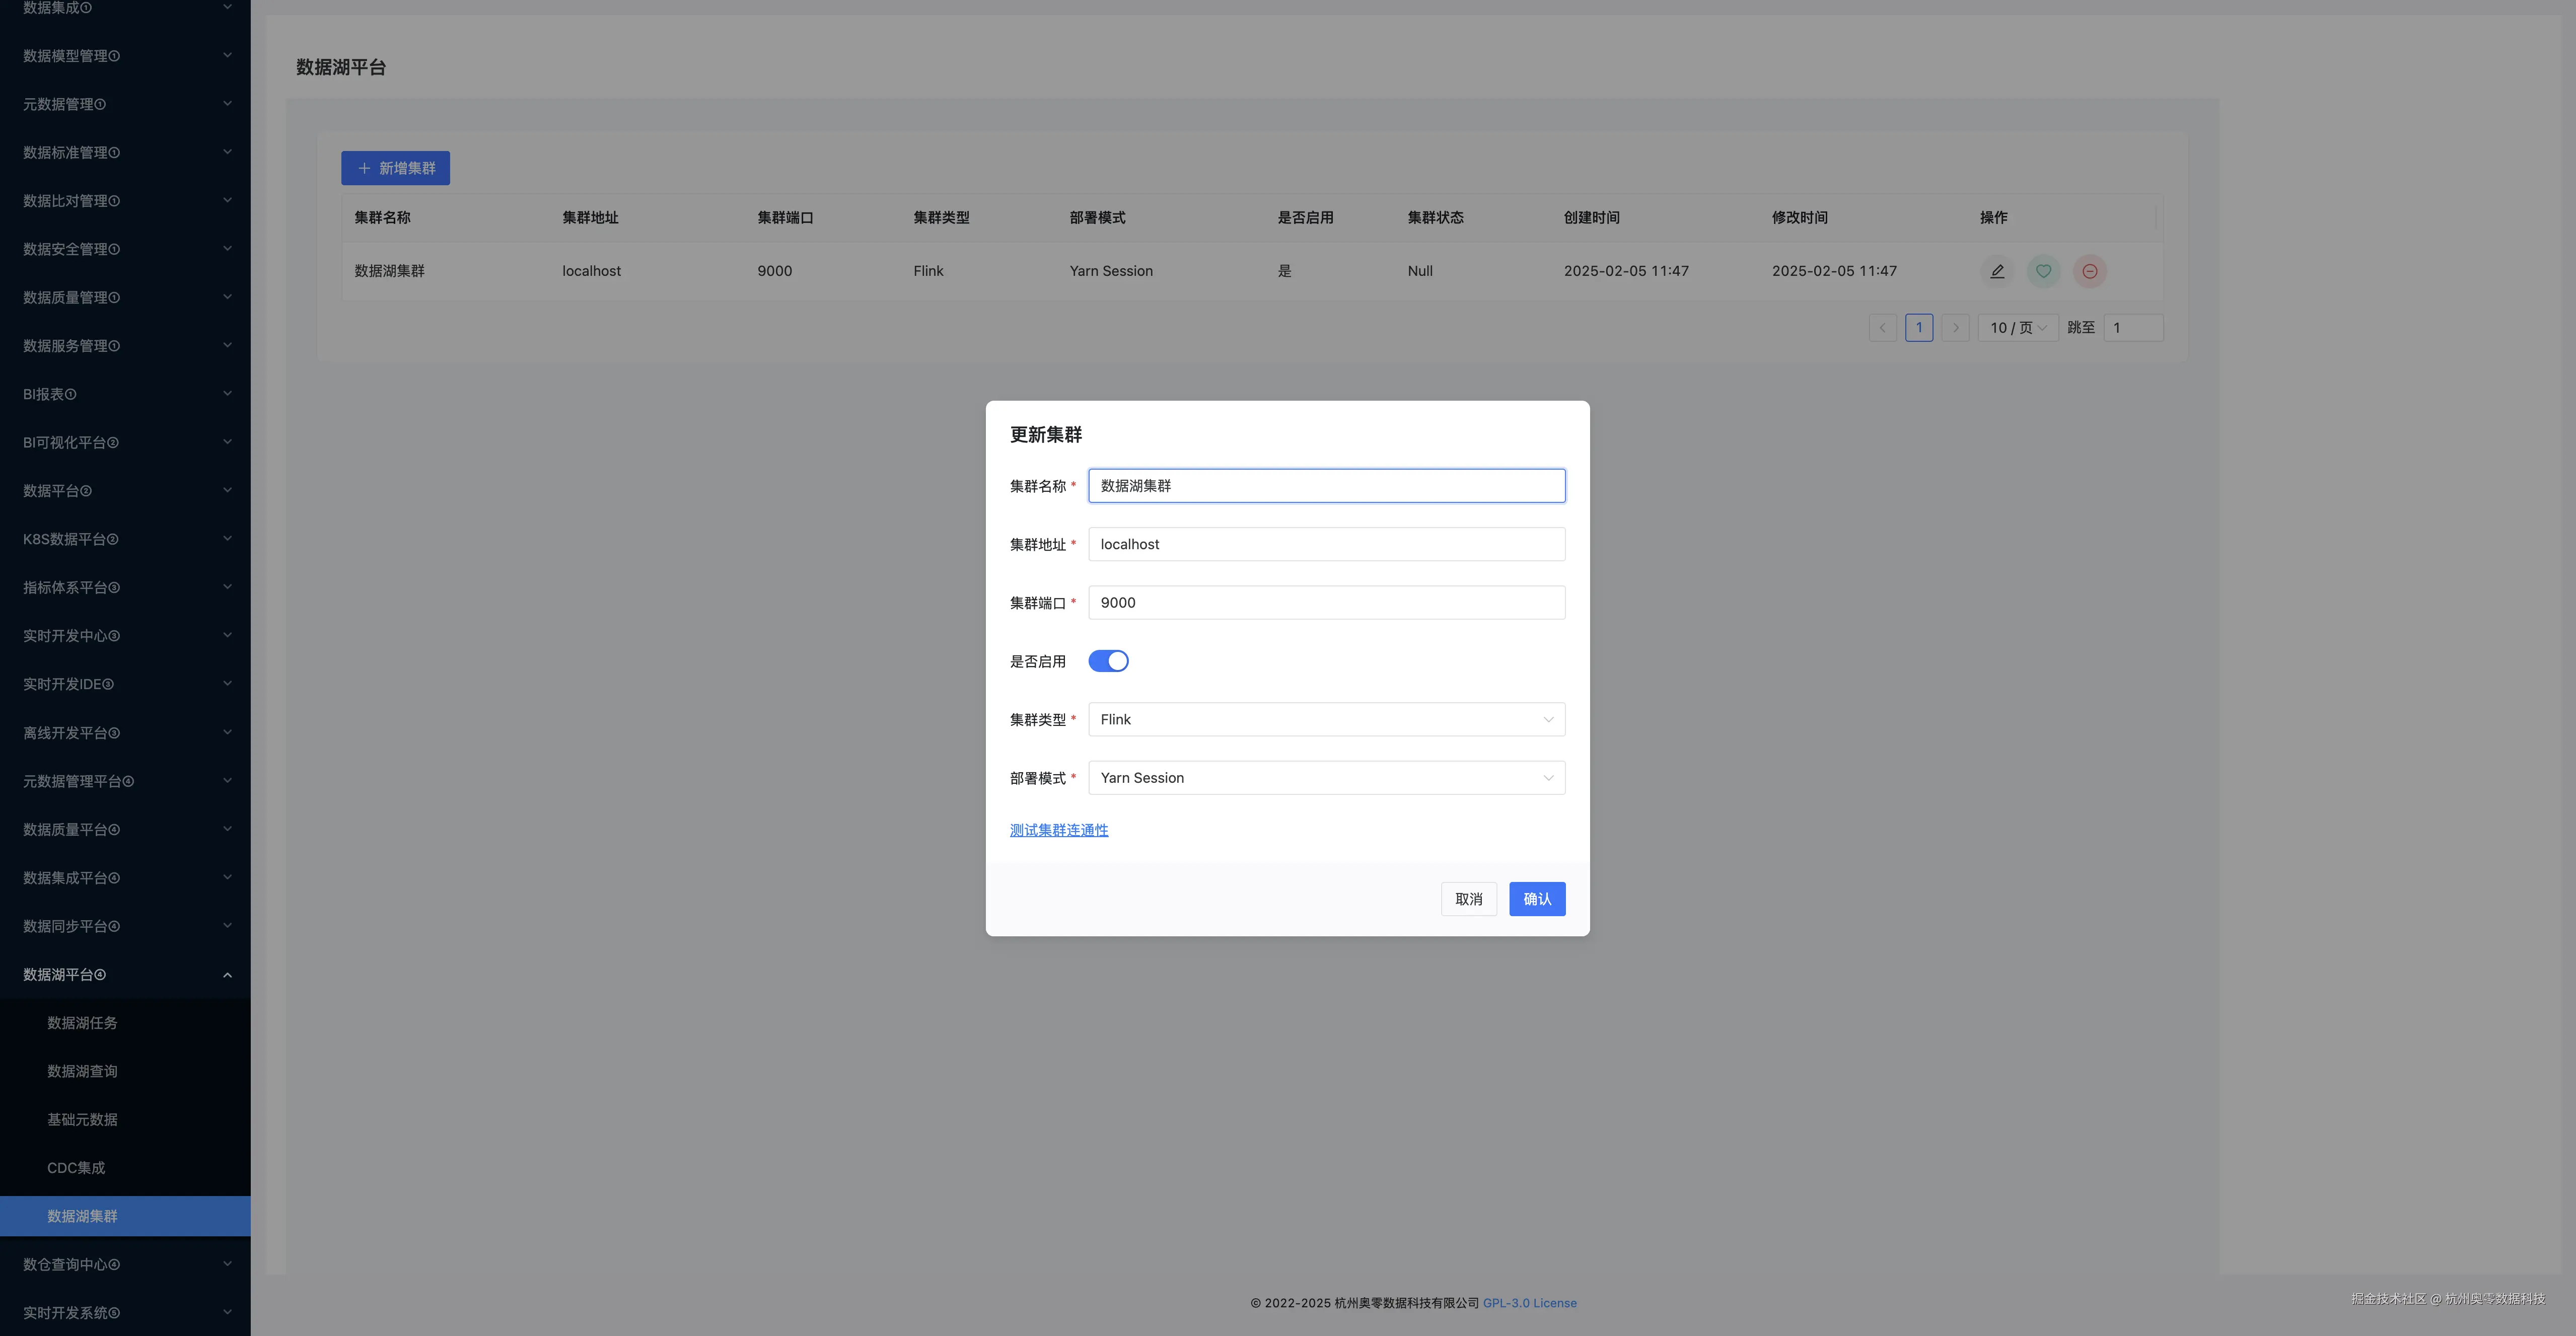Open the 集群类型 Flink dropdown
This screenshot has width=2576, height=1336.
pos(1326,720)
